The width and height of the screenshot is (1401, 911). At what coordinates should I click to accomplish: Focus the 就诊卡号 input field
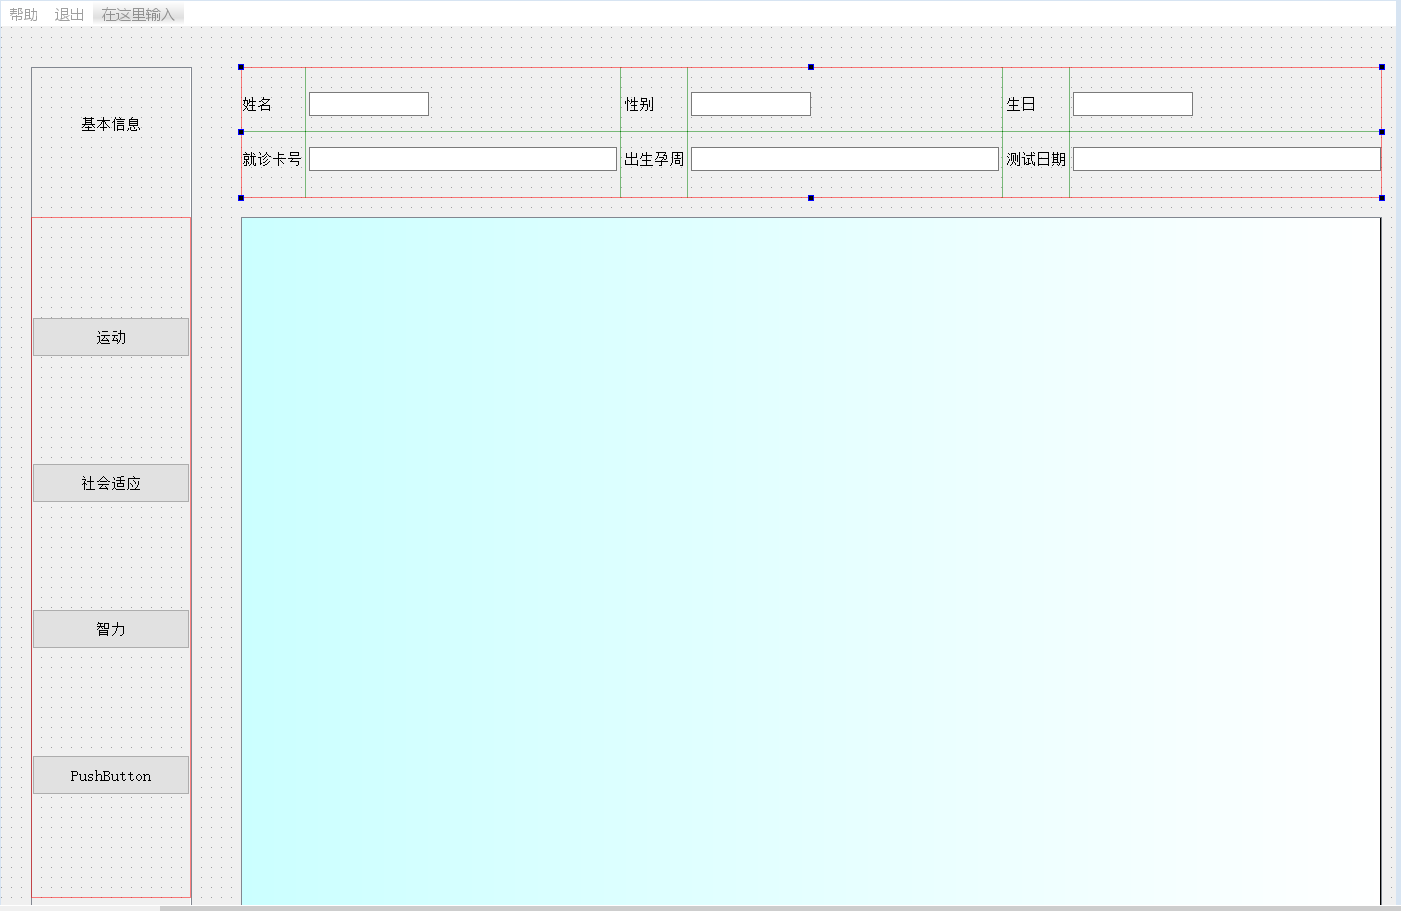tap(463, 159)
